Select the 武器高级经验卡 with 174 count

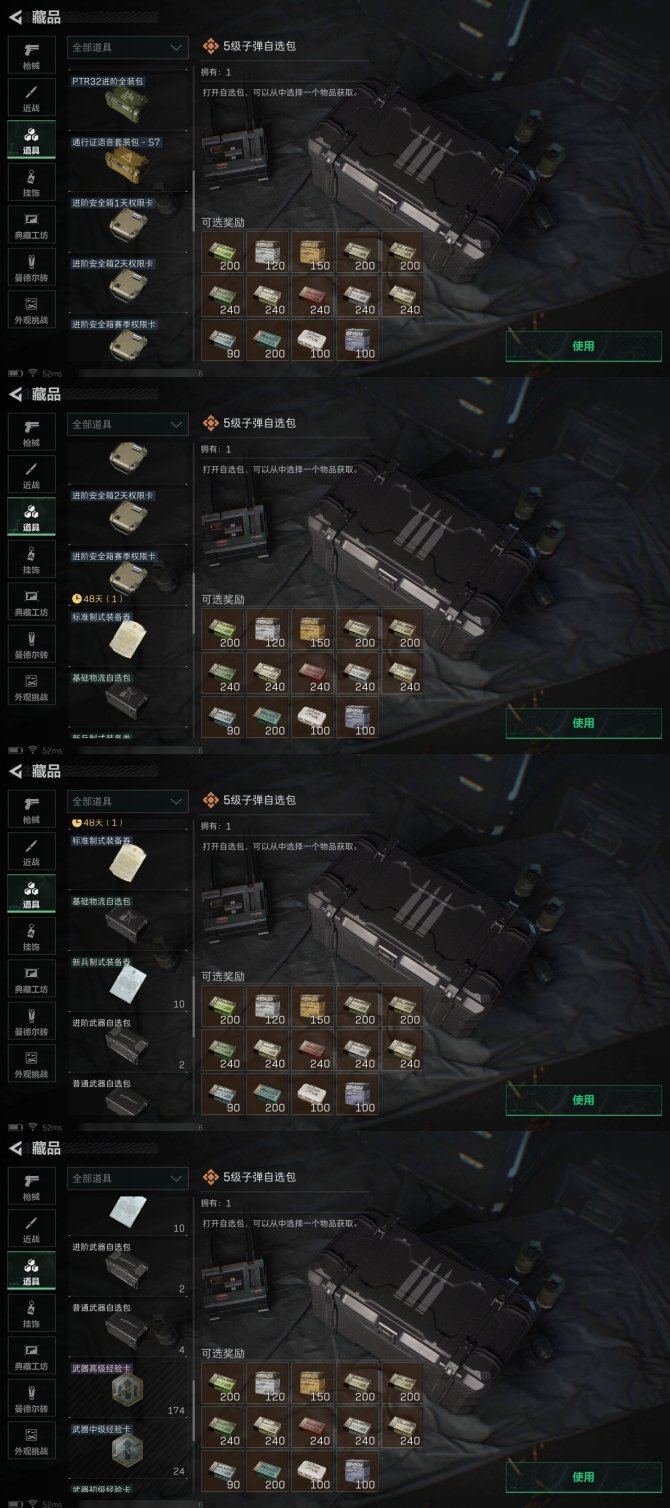[x=127, y=1389]
